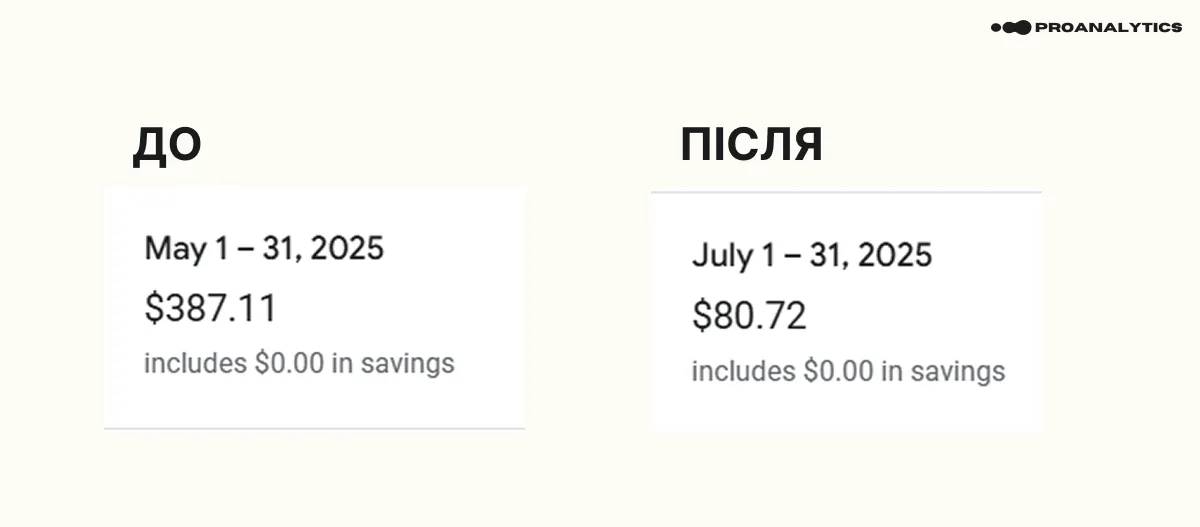Image resolution: width=1200 pixels, height=527 pixels.
Task: Click the May 1 – 31, 2025 date range
Action: point(264,248)
